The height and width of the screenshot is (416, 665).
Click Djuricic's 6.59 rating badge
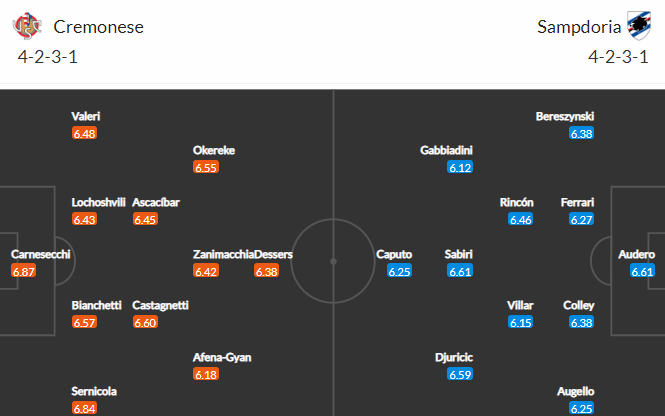460,374
